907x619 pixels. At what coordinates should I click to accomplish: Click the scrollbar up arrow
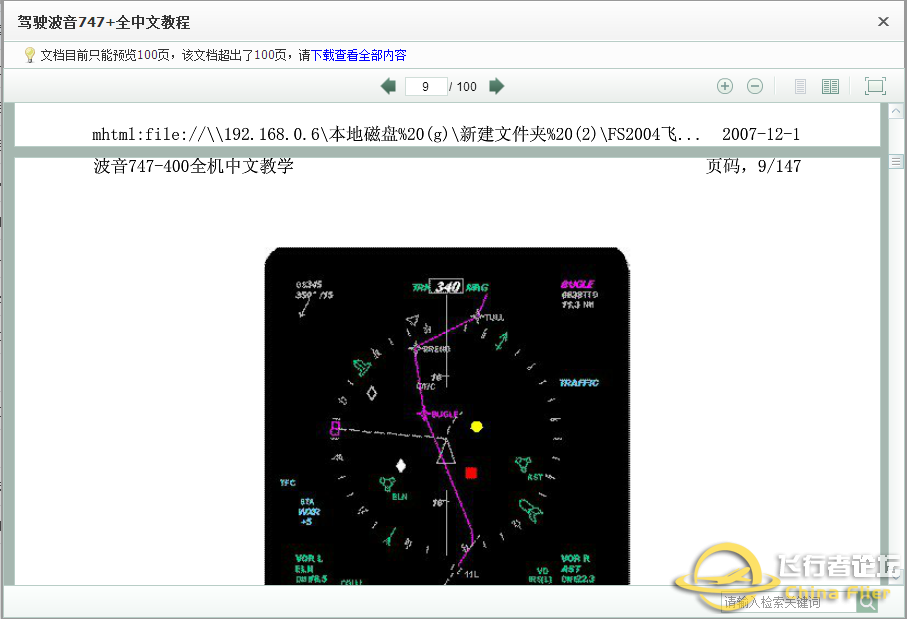(896, 111)
